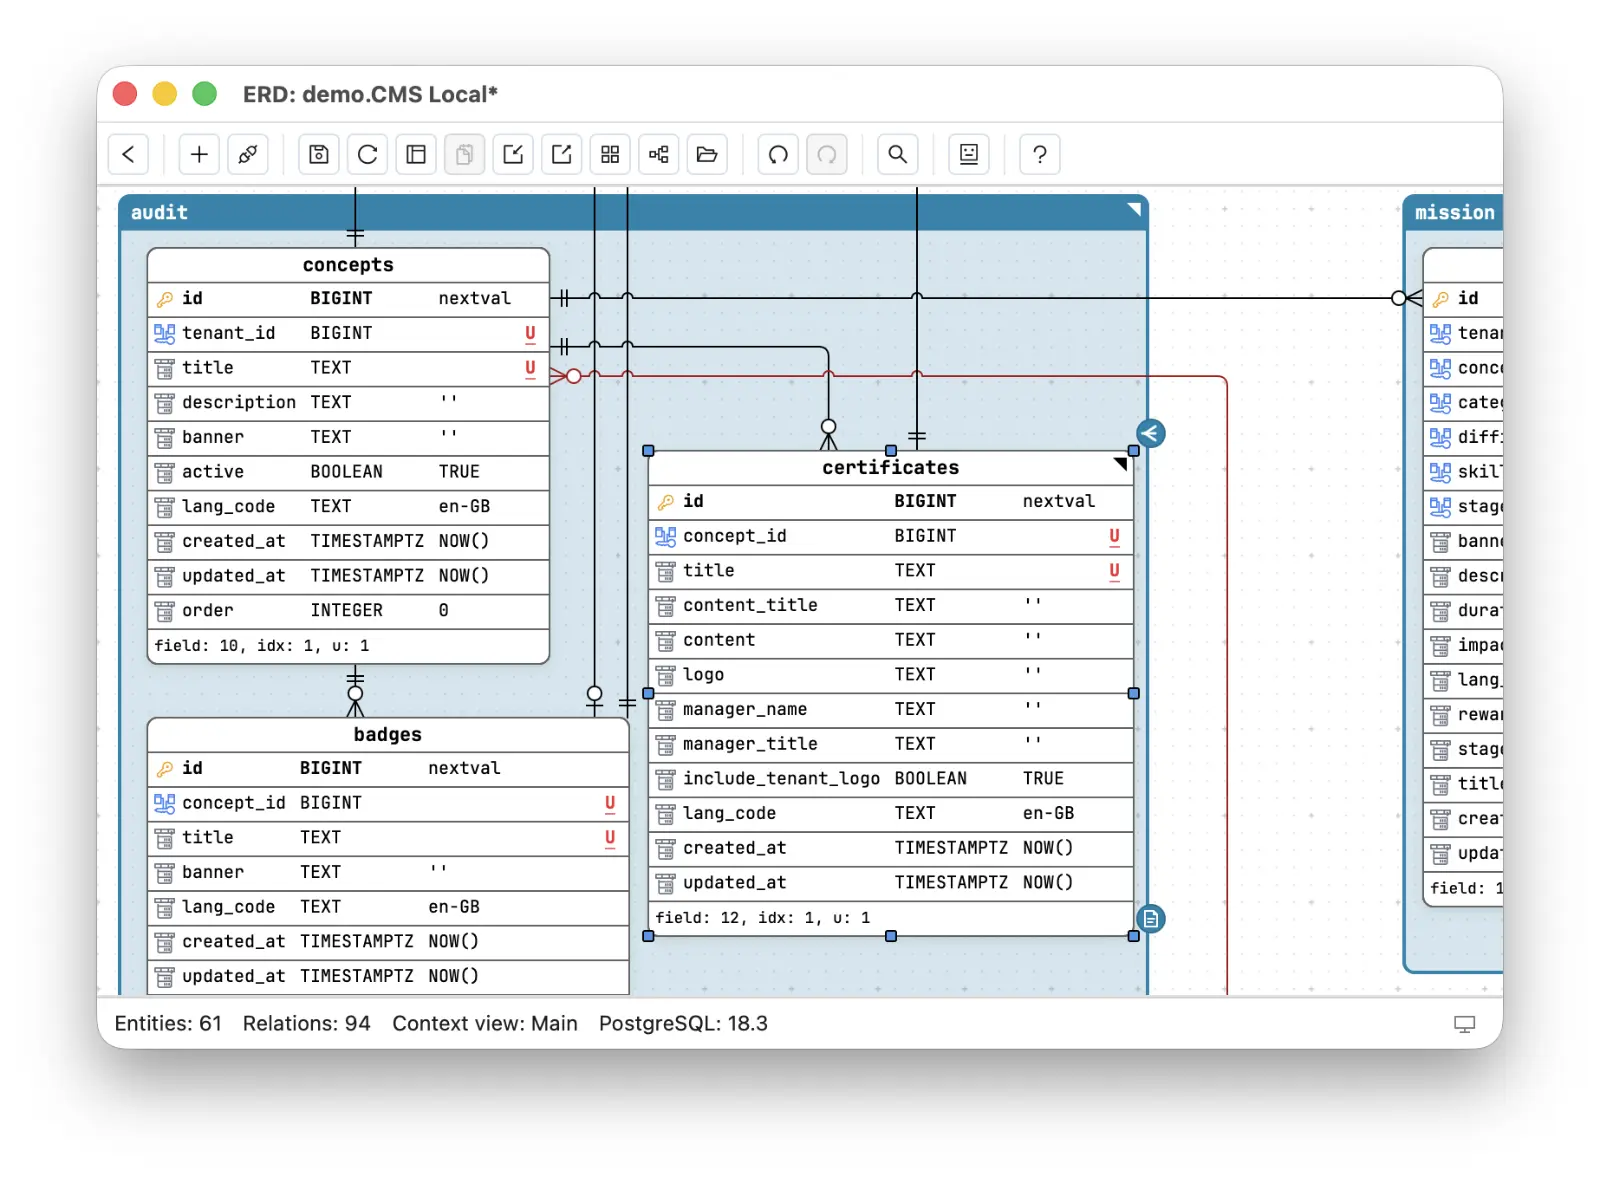Click the feedback face icon

(x=969, y=154)
